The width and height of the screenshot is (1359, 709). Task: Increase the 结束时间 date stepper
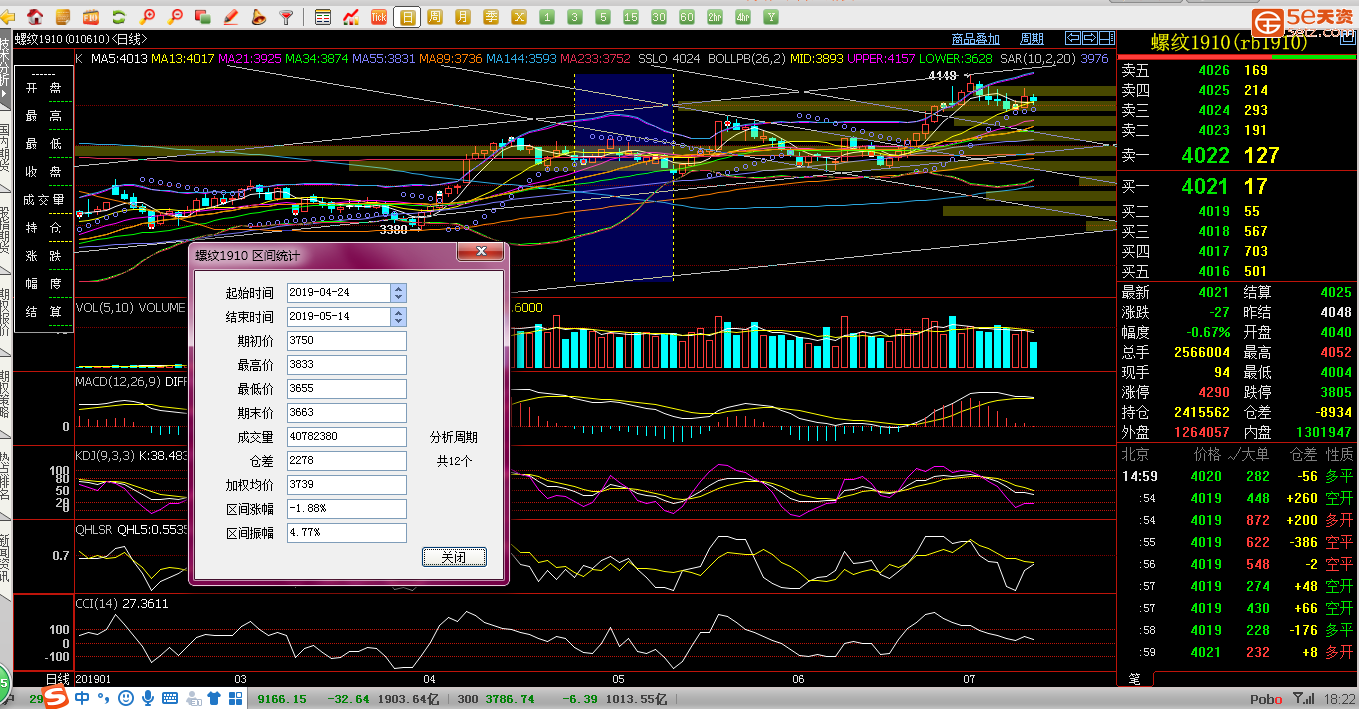[399, 312]
